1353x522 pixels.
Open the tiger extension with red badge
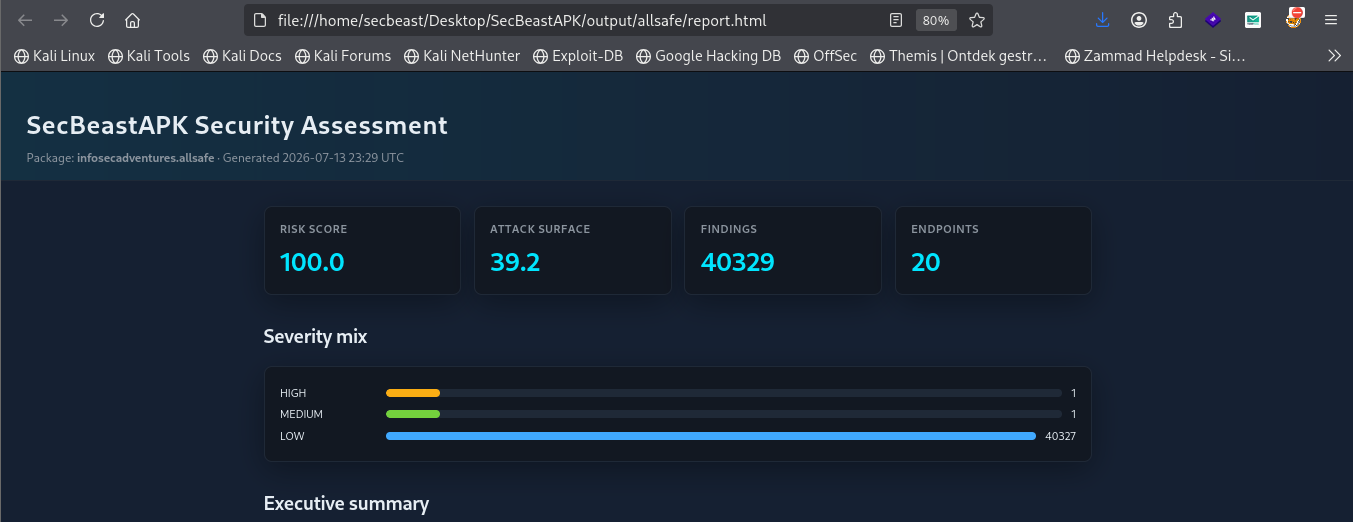1294,18
